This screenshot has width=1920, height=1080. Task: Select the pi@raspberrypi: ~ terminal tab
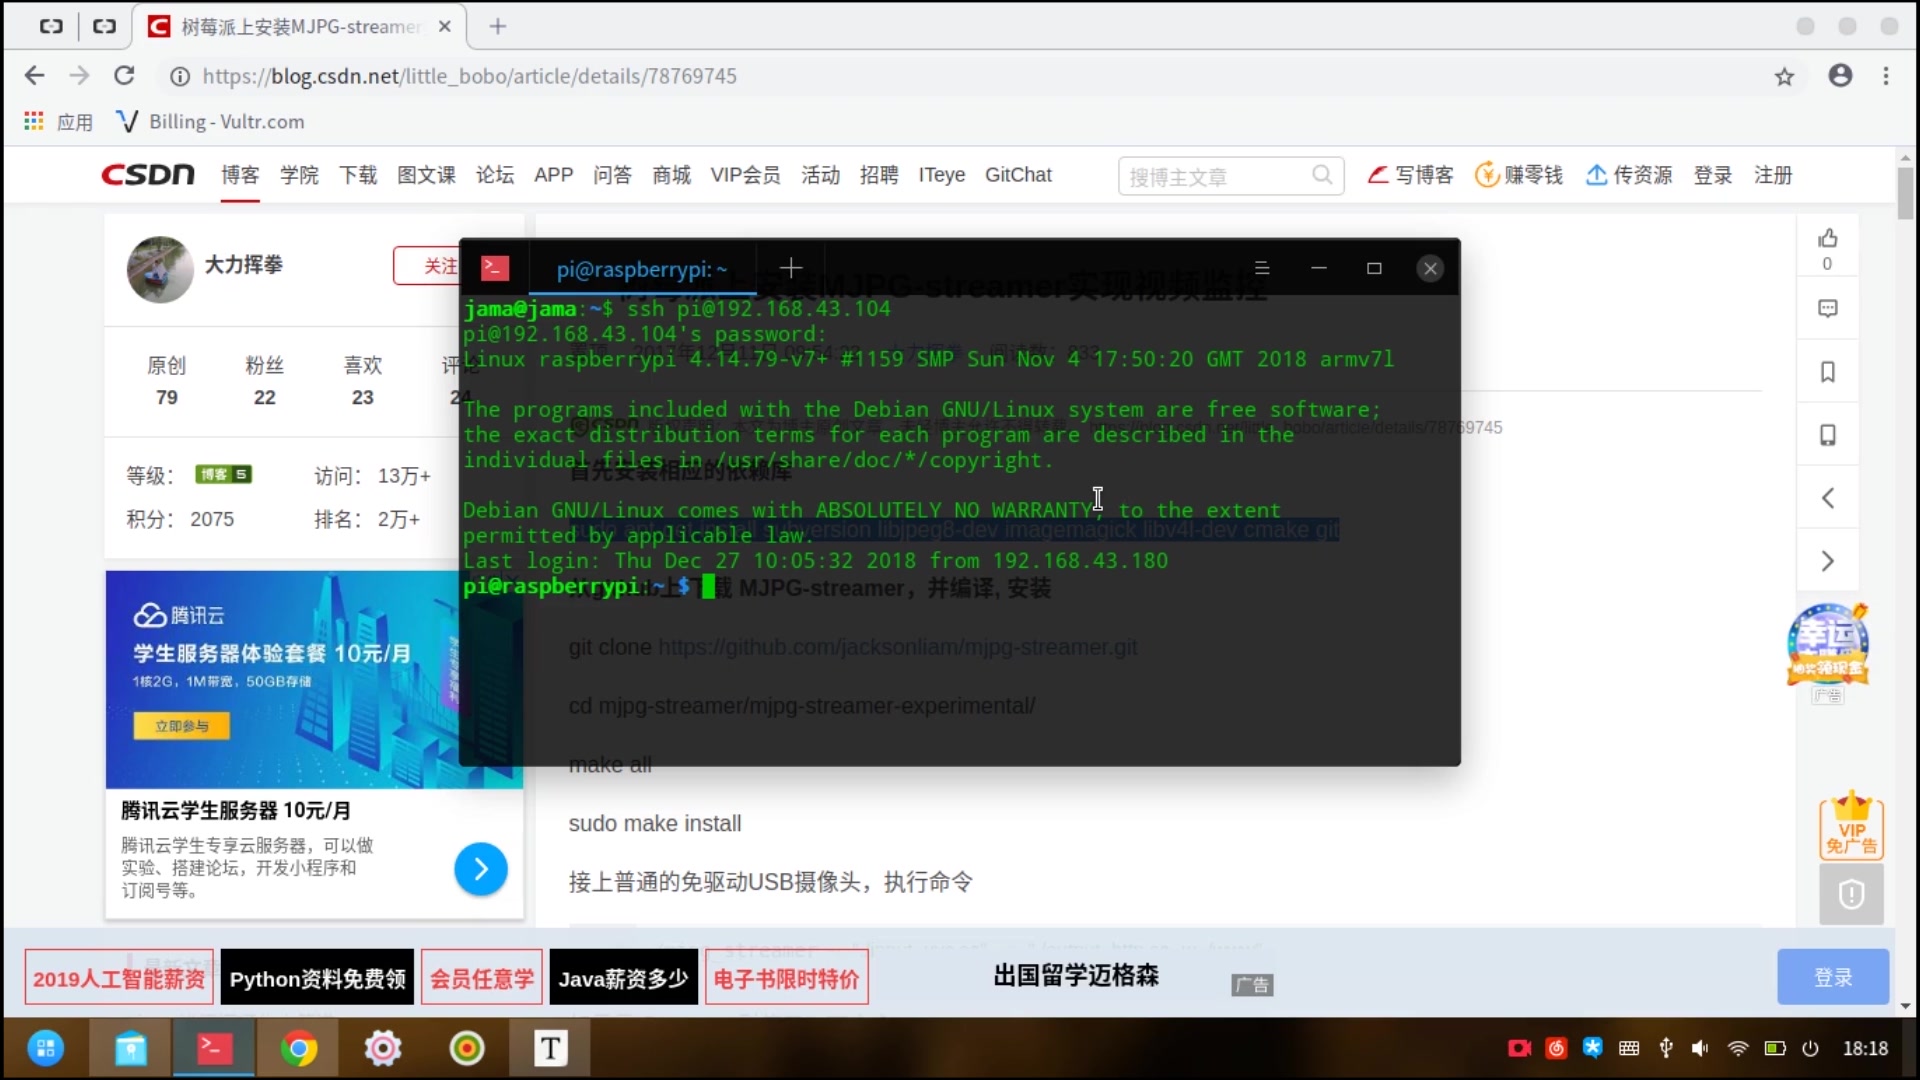tap(641, 269)
